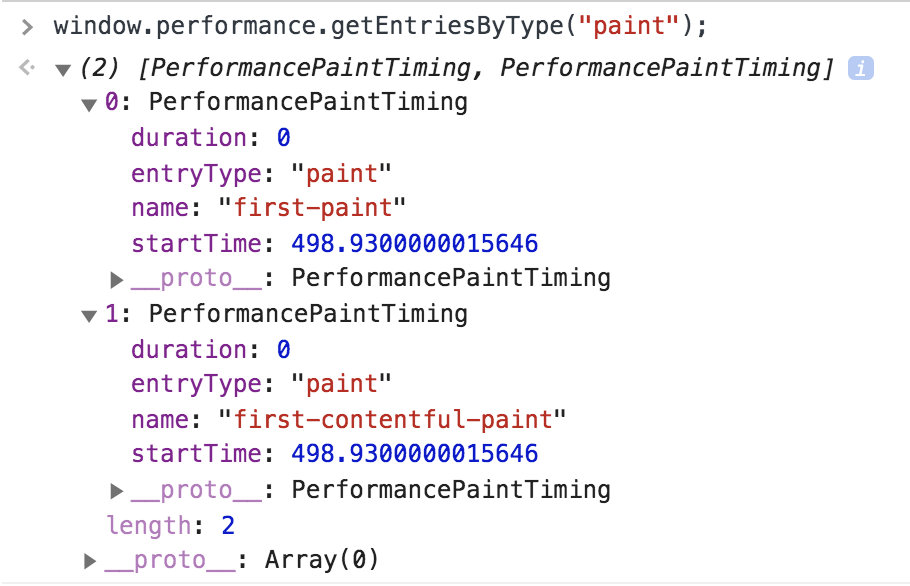Expand __proto__ under the first-paint entry
The width and height of the screenshot is (910, 586).
(x=117, y=280)
